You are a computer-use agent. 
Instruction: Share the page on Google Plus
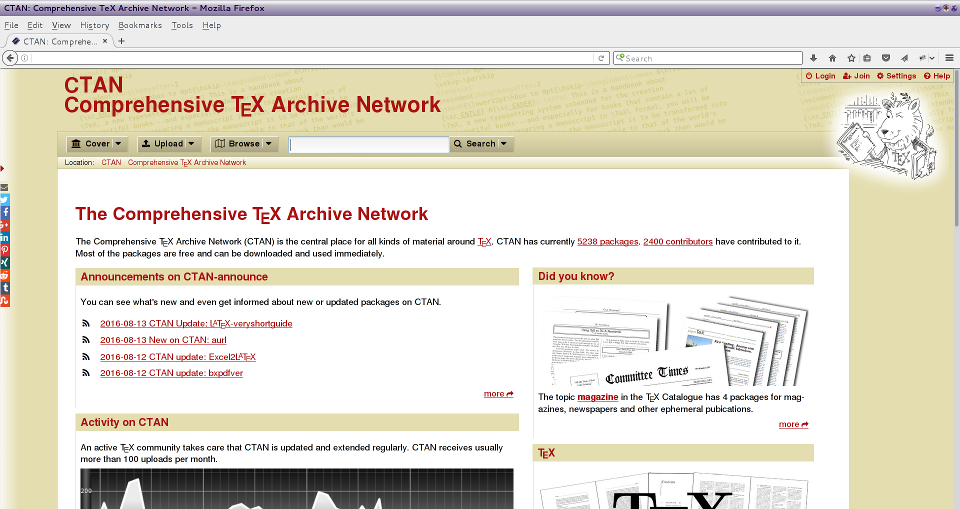[4, 225]
